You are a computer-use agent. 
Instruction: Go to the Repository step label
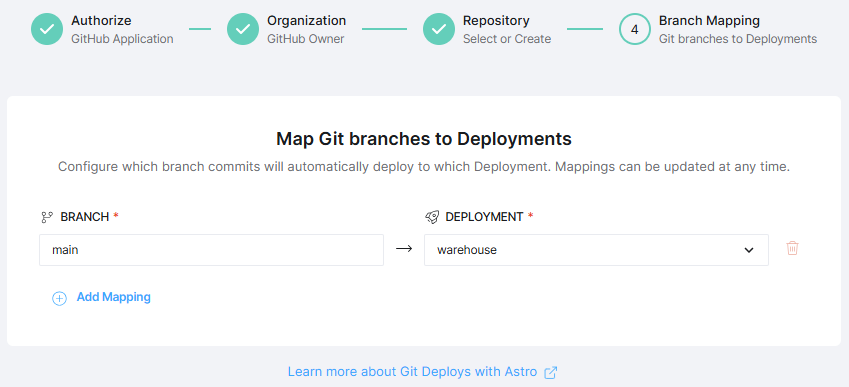pos(496,21)
